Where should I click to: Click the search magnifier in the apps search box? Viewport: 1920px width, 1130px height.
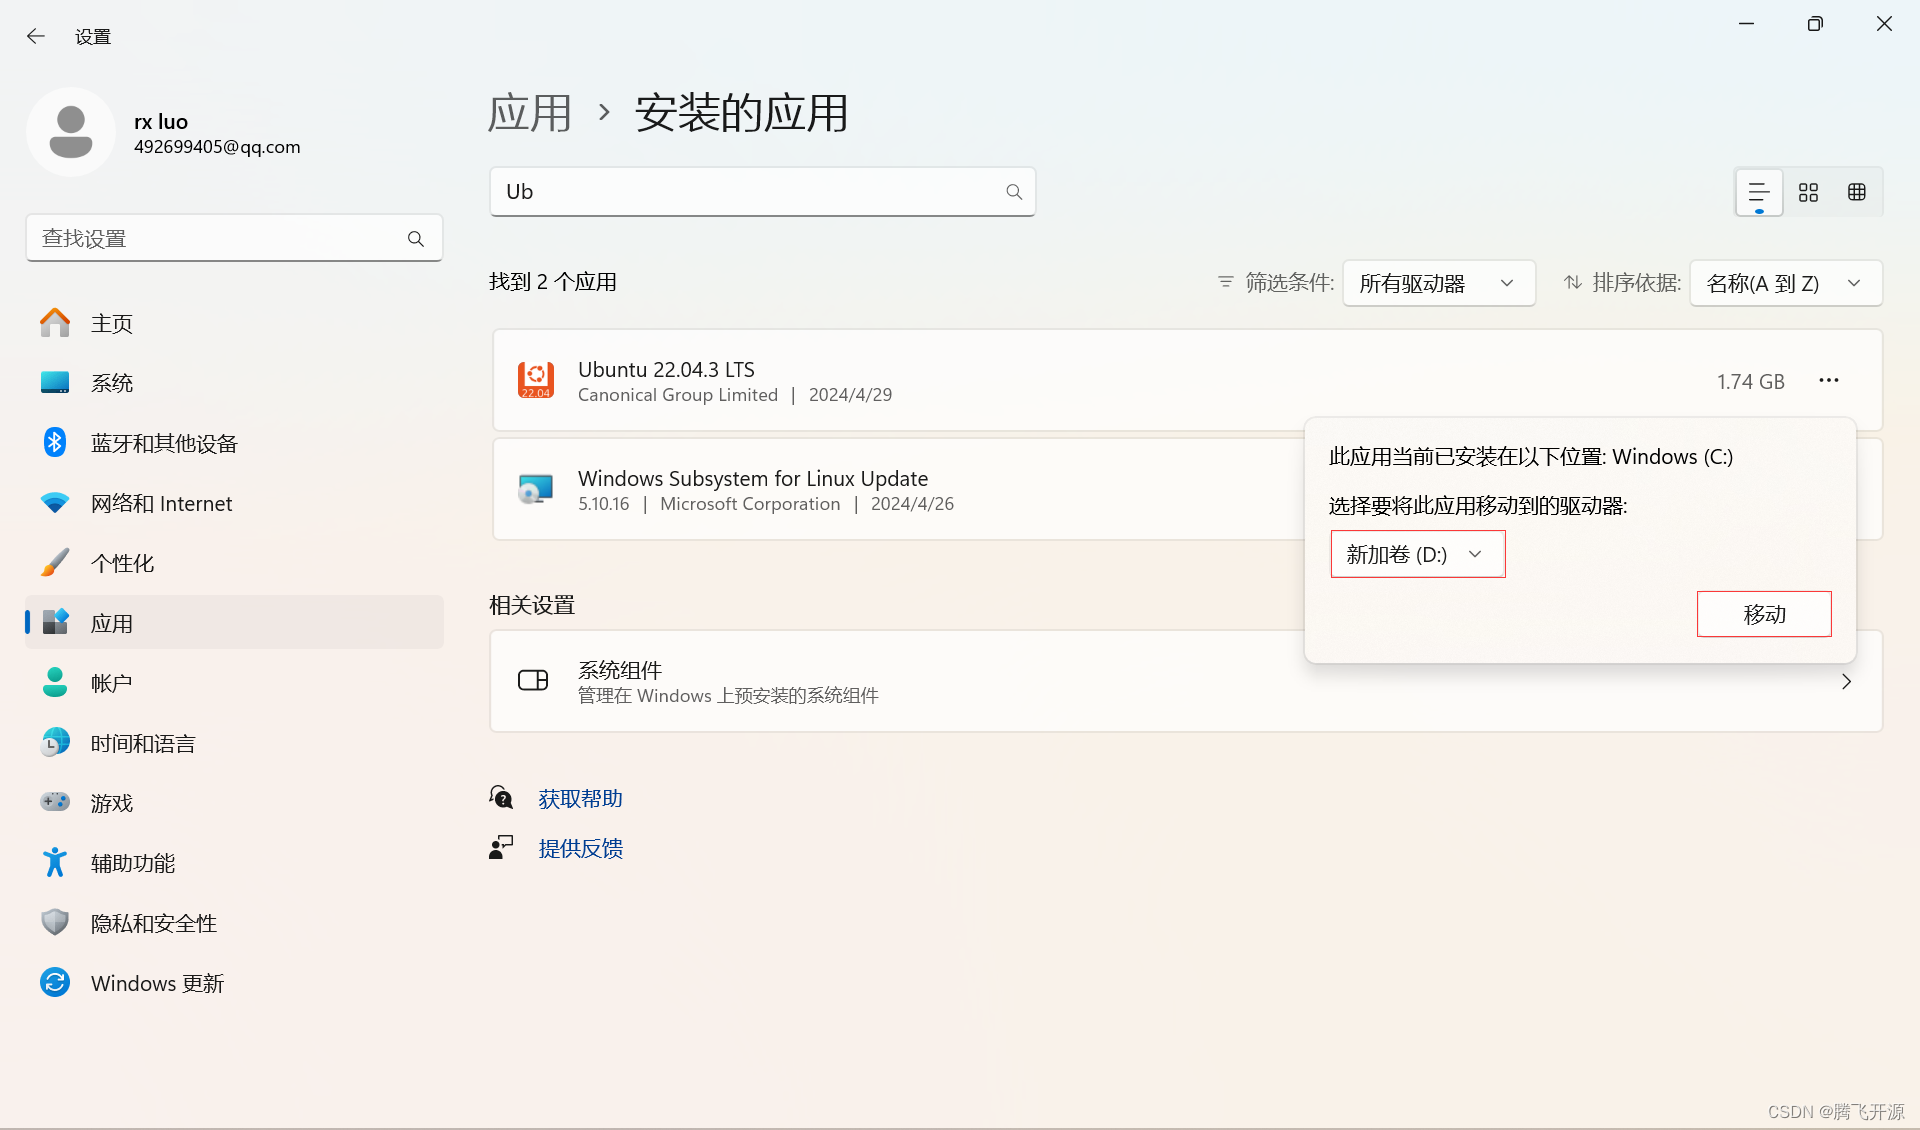click(x=1014, y=192)
